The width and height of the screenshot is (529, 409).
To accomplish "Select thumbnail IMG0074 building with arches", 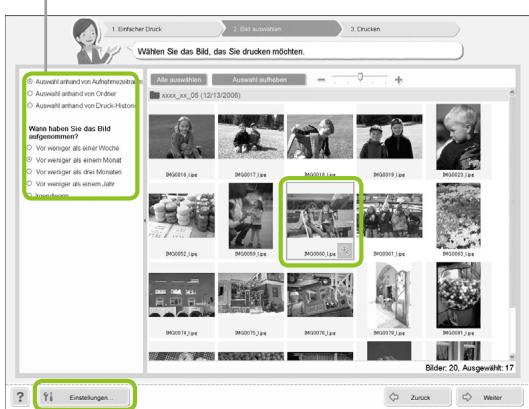I will pos(182,295).
